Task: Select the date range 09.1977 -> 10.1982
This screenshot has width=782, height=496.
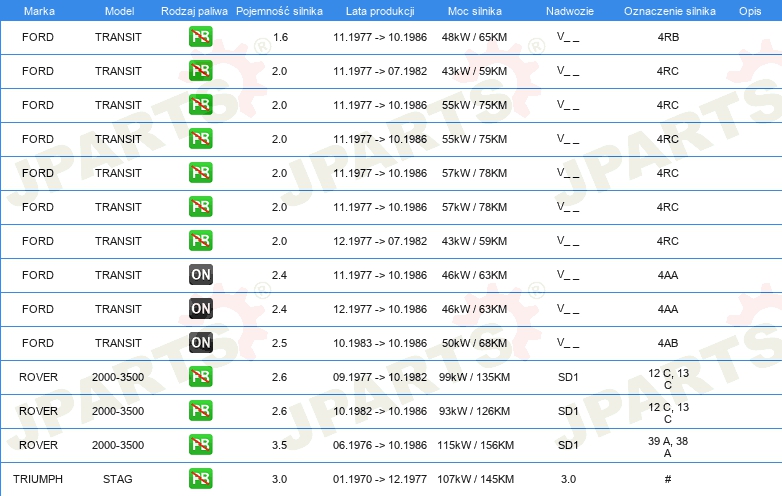Action: 380,377
